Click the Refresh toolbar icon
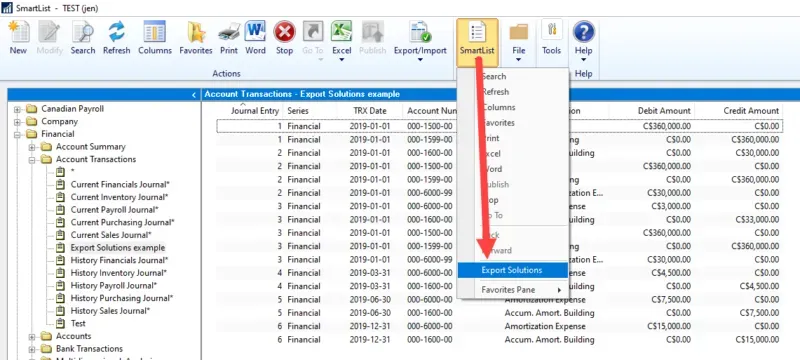 (x=116, y=32)
